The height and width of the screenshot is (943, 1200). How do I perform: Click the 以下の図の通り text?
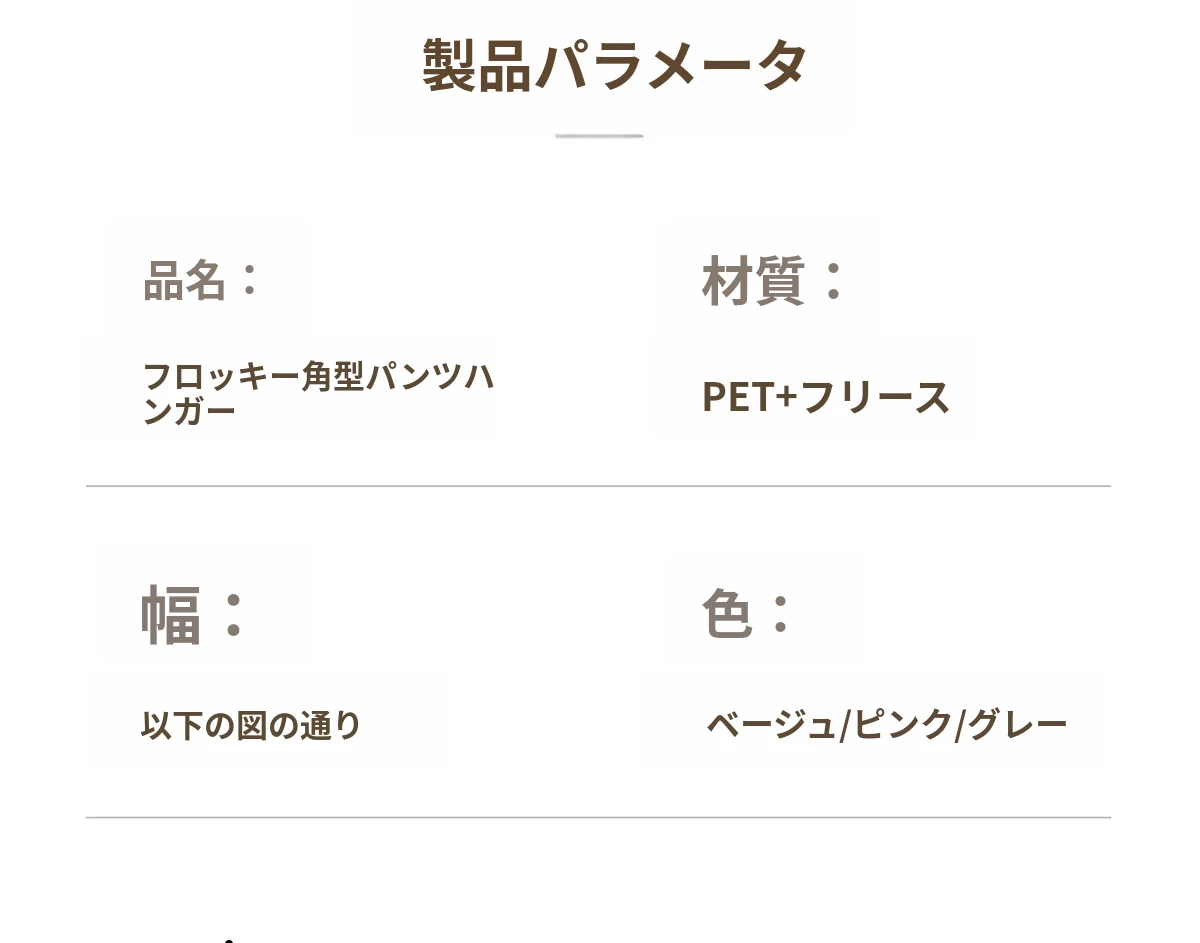pos(251,725)
